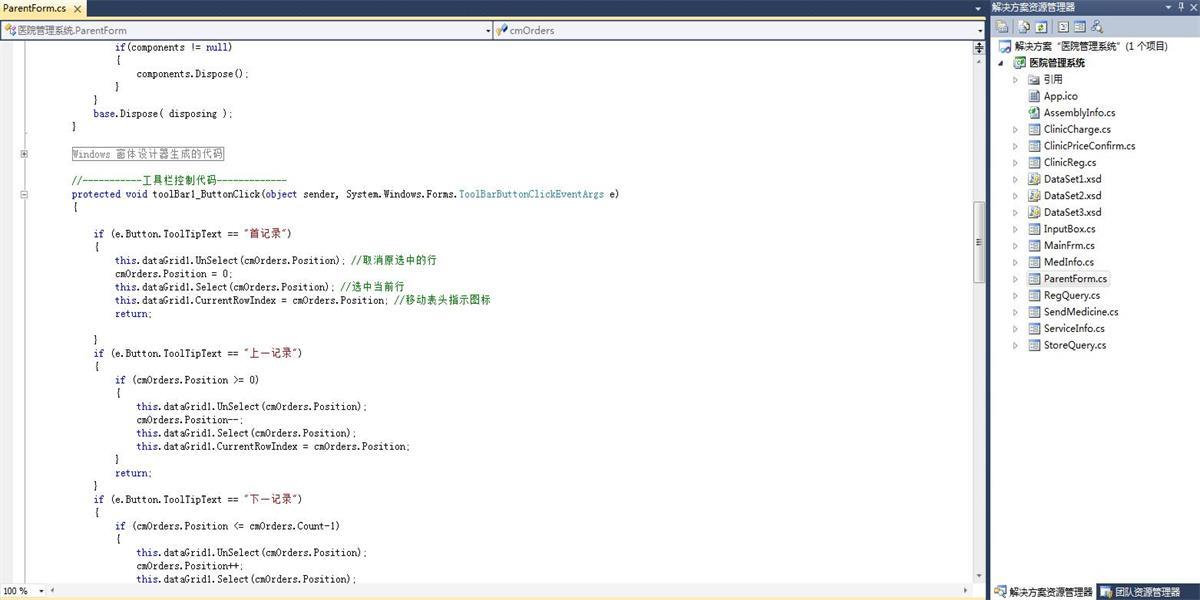Select MainFrm.cs in the solution tree
This screenshot has height=600, width=1200.
pyautogui.click(x=1068, y=245)
